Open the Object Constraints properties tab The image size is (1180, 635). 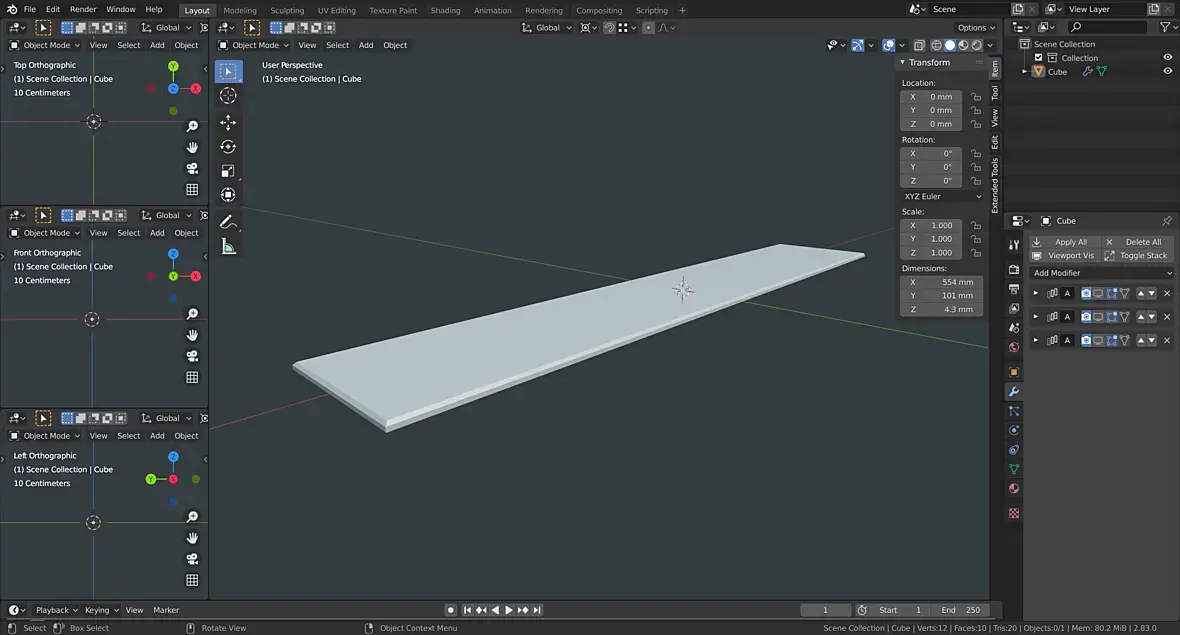[1014, 450]
